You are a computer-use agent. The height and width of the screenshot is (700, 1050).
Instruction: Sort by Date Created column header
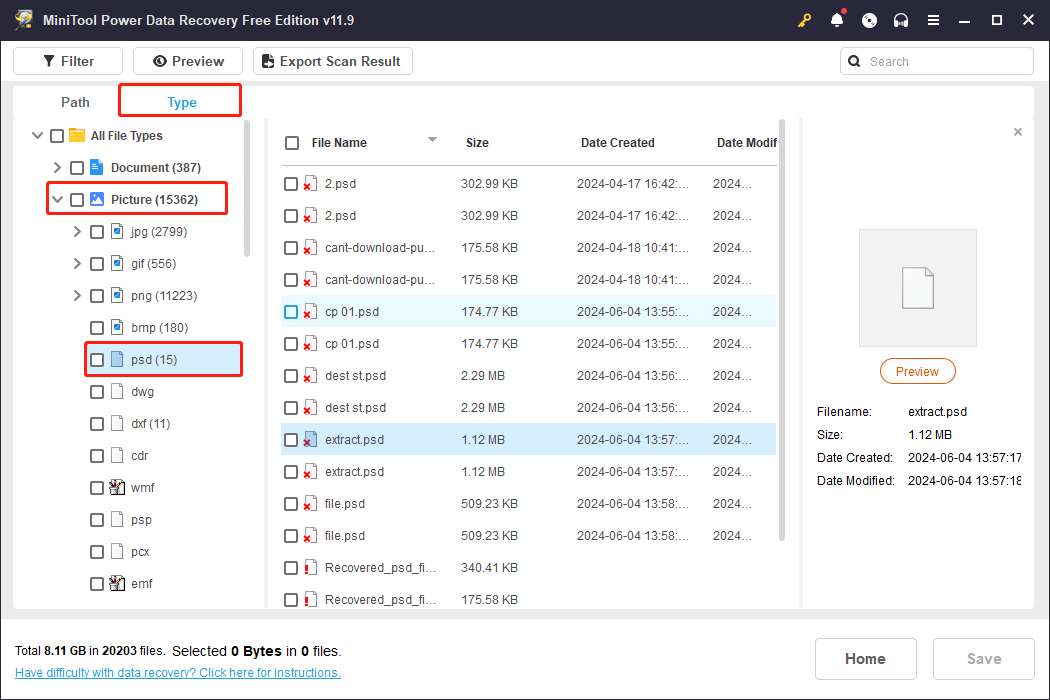pyautogui.click(x=617, y=143)
